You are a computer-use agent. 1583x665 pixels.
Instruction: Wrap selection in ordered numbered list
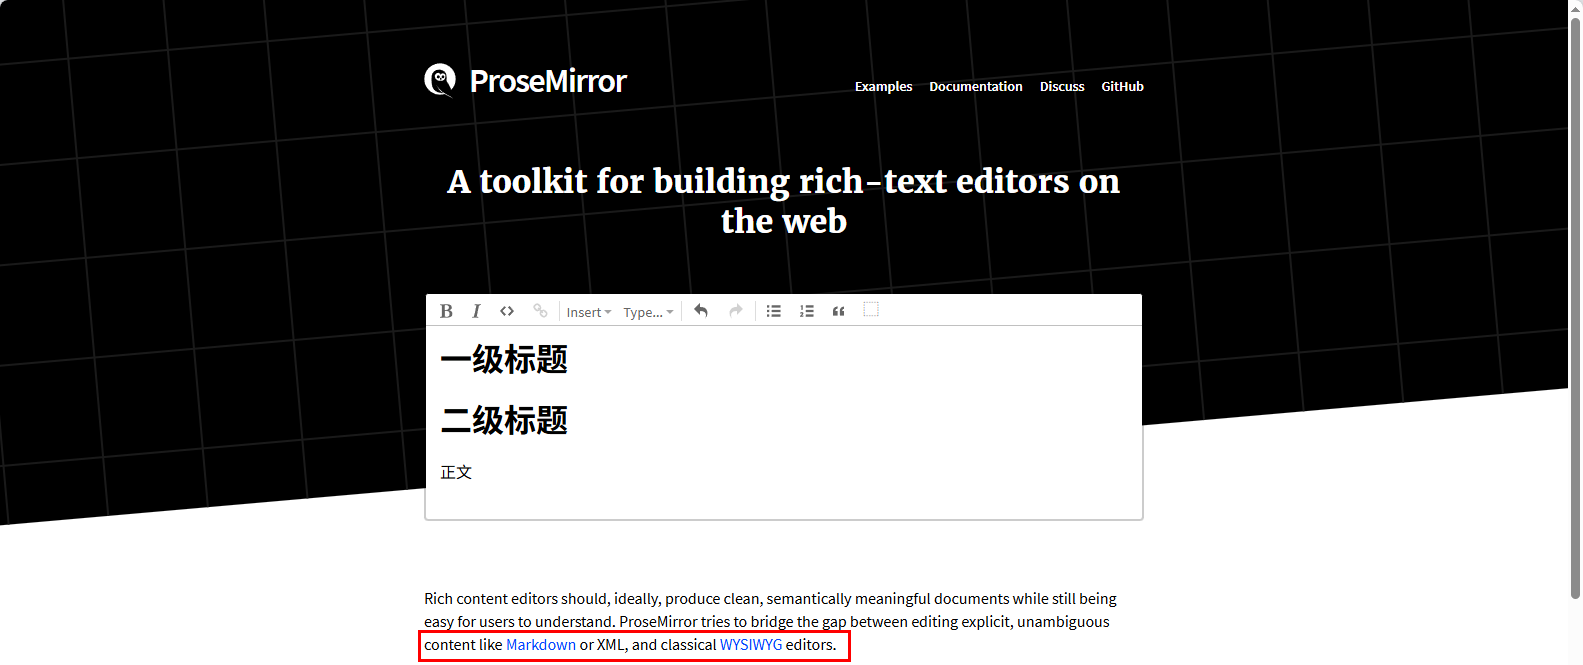coord(806,311)
